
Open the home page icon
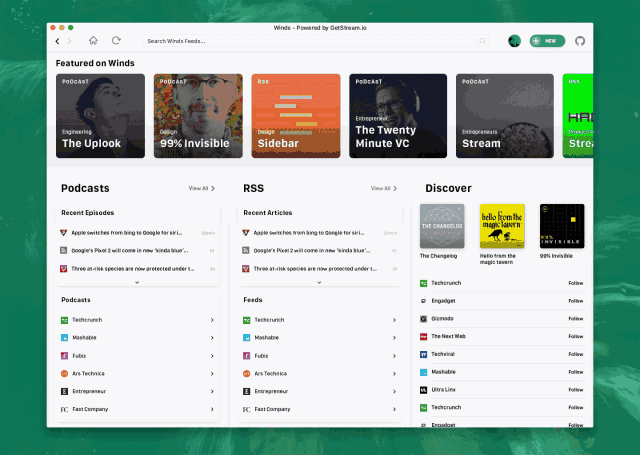click(93, 40)
